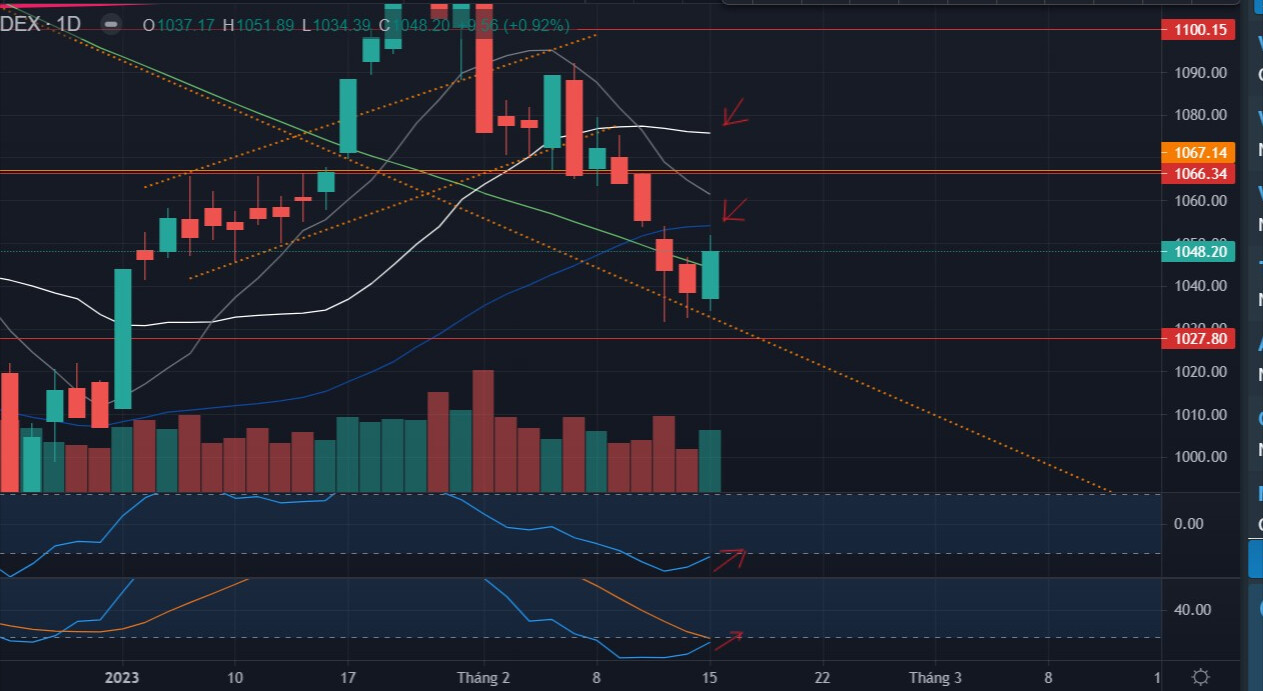This screenshot has height=691, width=1263.
Task: Click the 15 date label on time axis
Action: (x=709, y=678)
